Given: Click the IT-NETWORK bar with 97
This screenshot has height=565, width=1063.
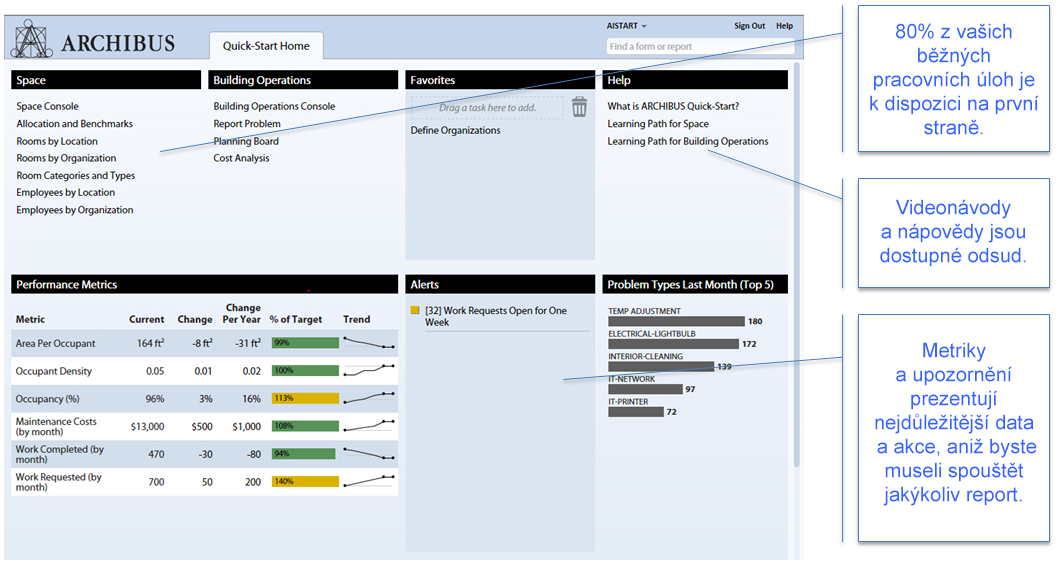Looking at the screenshot, I should tap(645, 389).
